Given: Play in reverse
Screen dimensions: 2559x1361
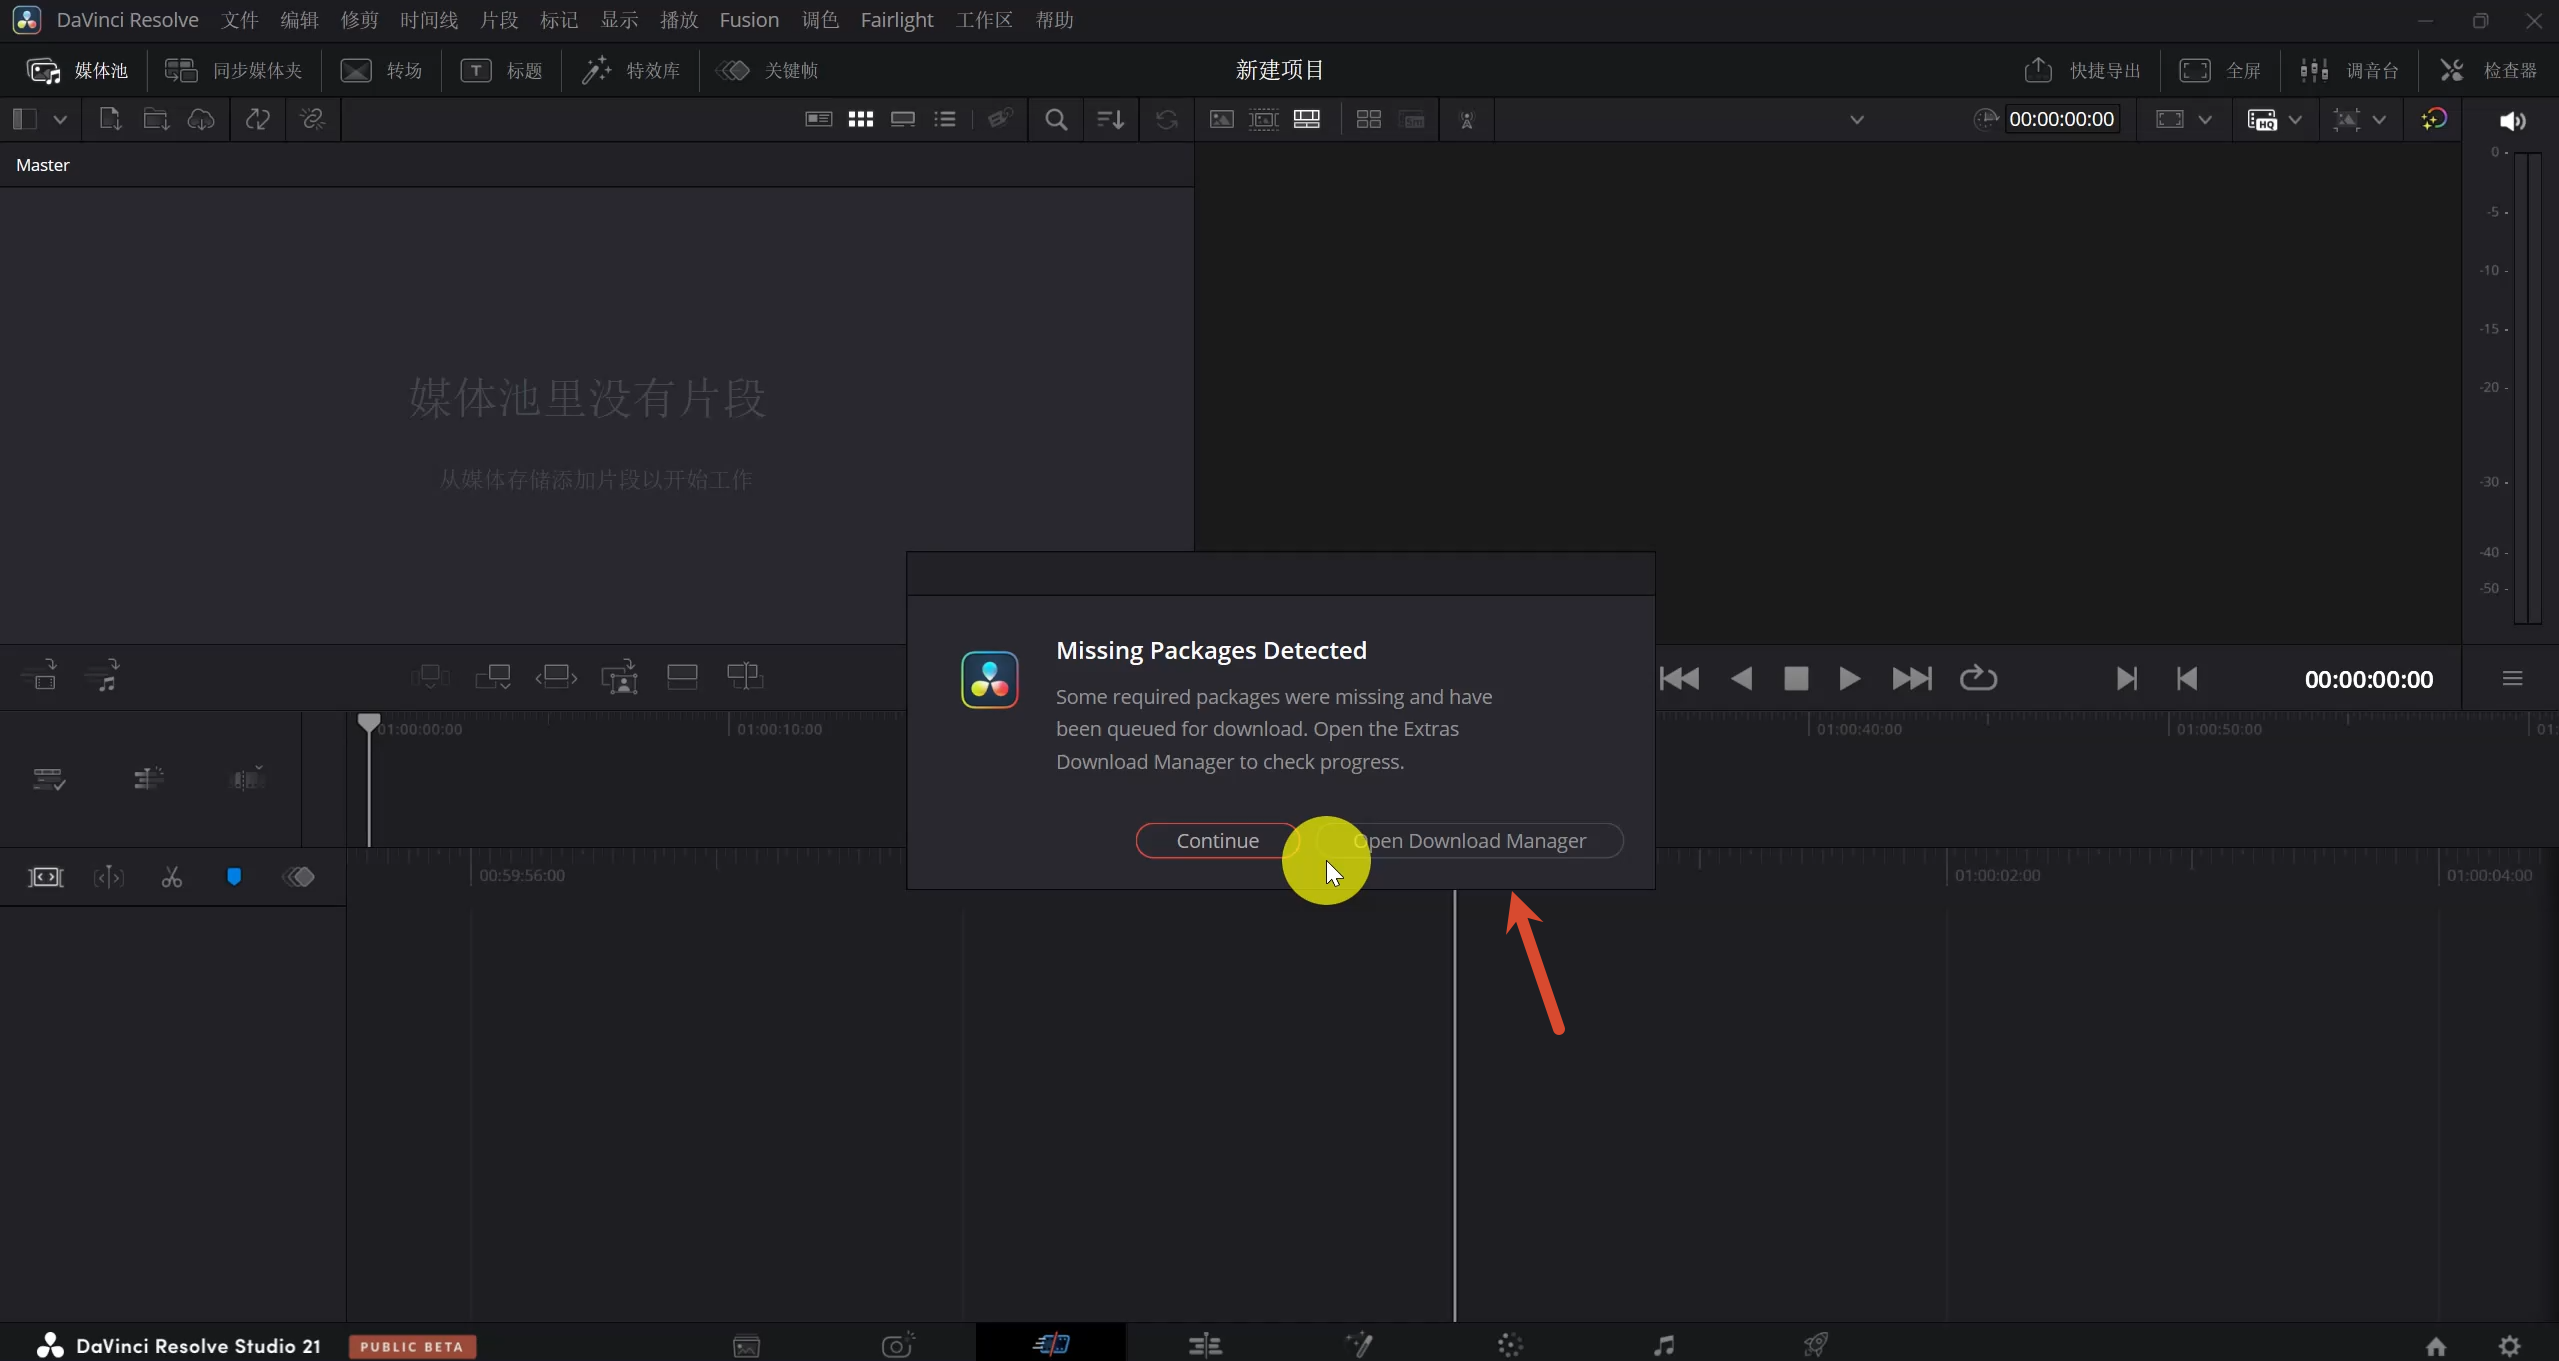Looking at the screenshot, I should [1741, 679].
